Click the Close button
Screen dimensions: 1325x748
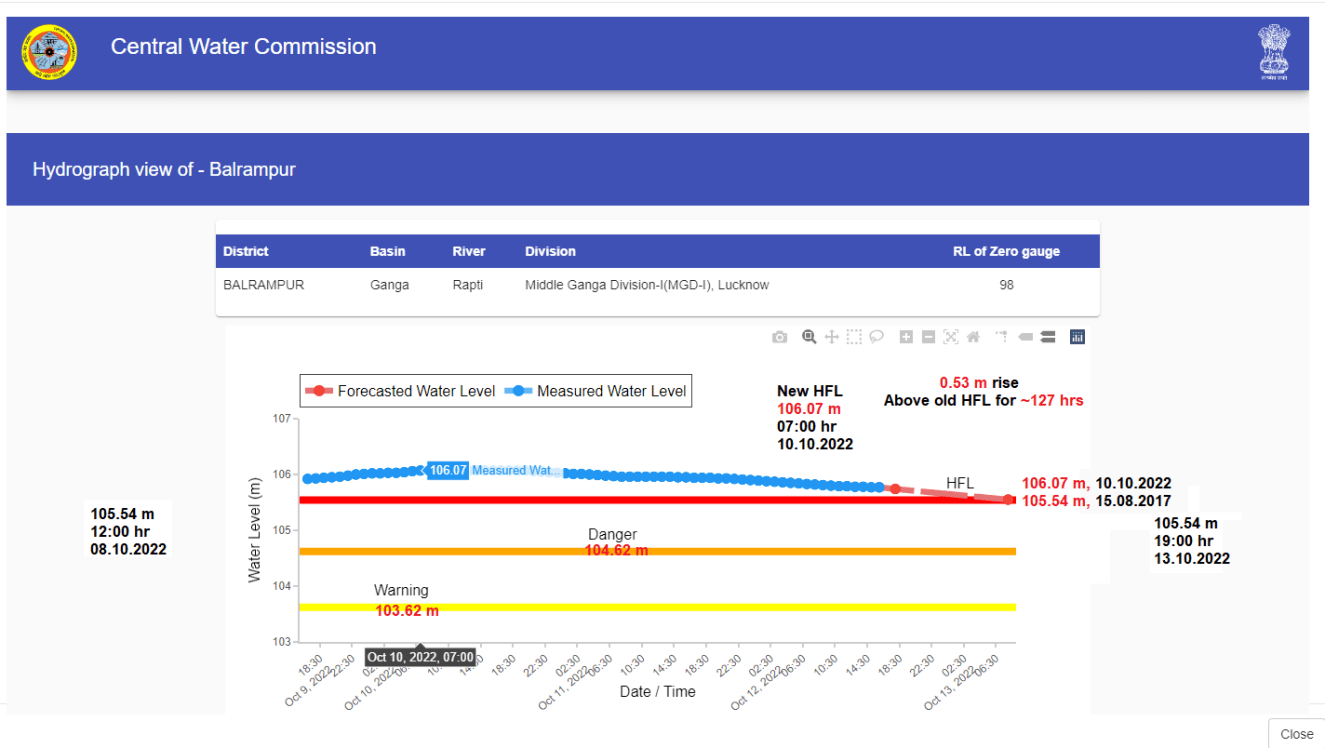tap(1296, 734)
